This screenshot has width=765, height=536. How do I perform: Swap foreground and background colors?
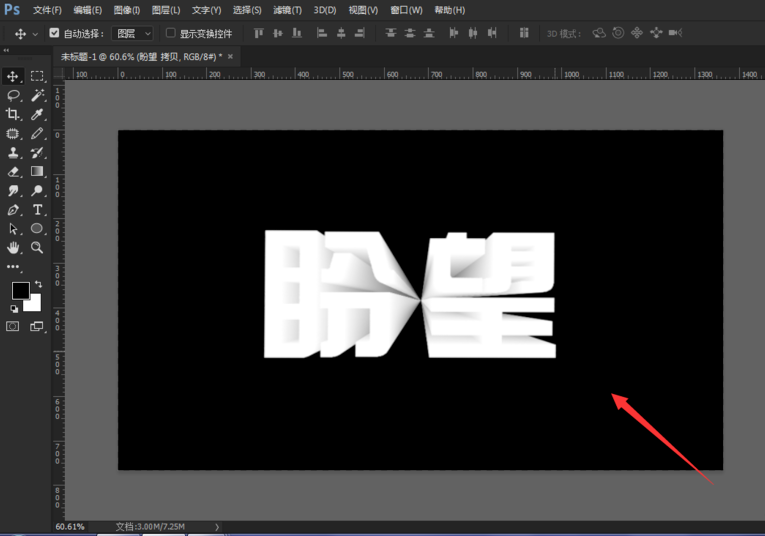pyautogui.click(x=38, y=285)
